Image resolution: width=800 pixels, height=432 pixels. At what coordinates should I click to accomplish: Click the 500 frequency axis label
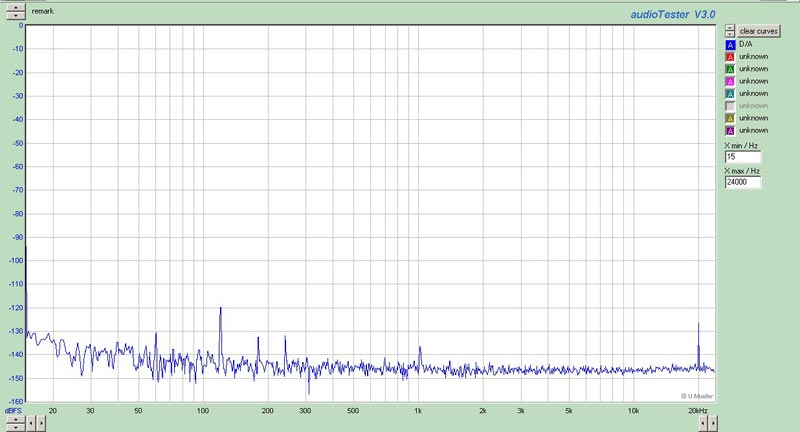[353, 411]
